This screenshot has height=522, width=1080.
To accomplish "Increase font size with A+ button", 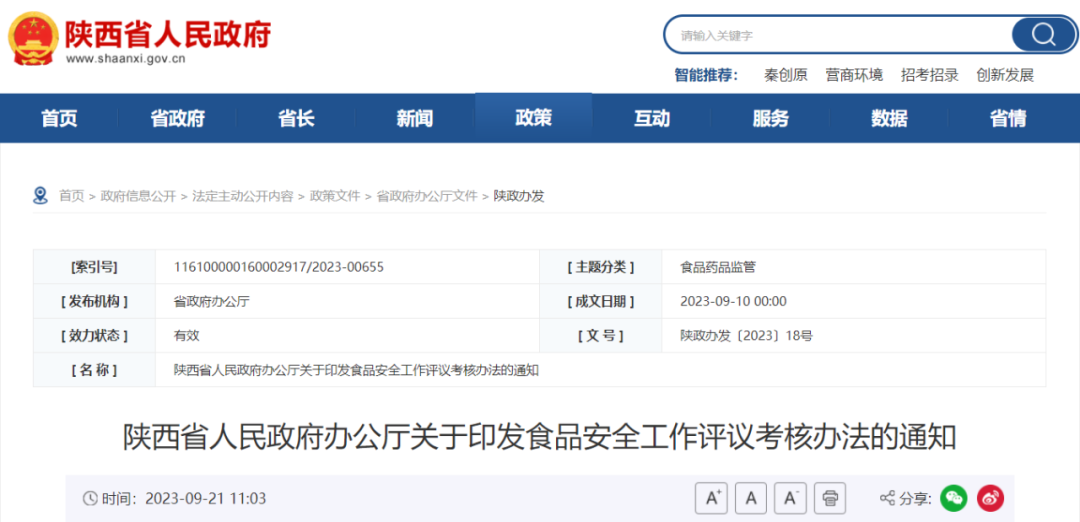I will coord(711,498).
